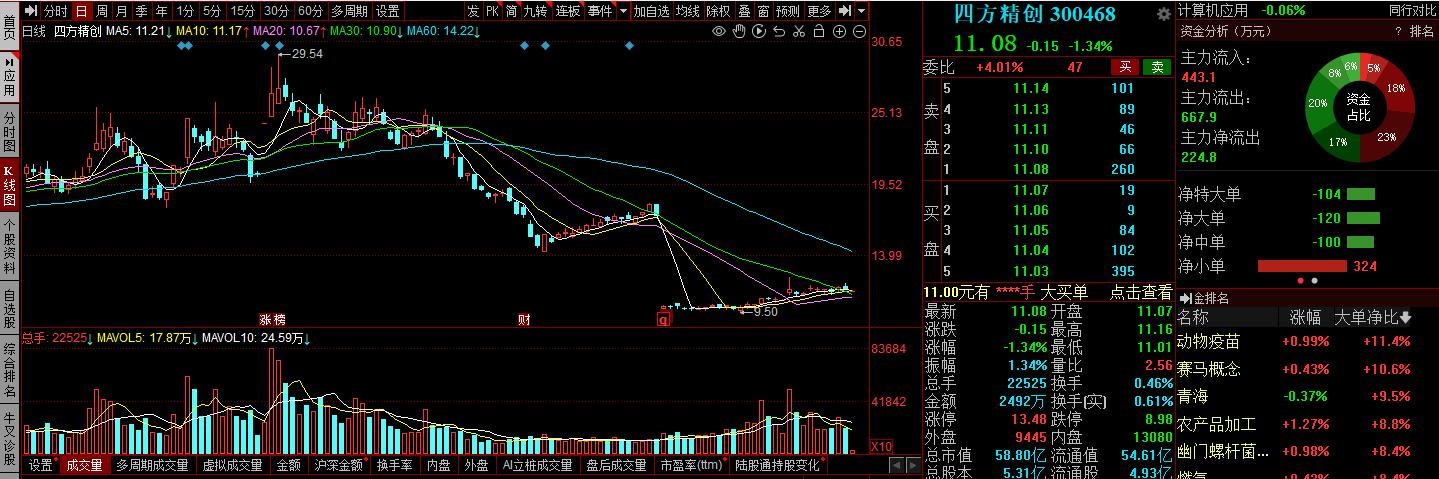Open the chart 设置 menu in top toolbar

tap(387, 11)
